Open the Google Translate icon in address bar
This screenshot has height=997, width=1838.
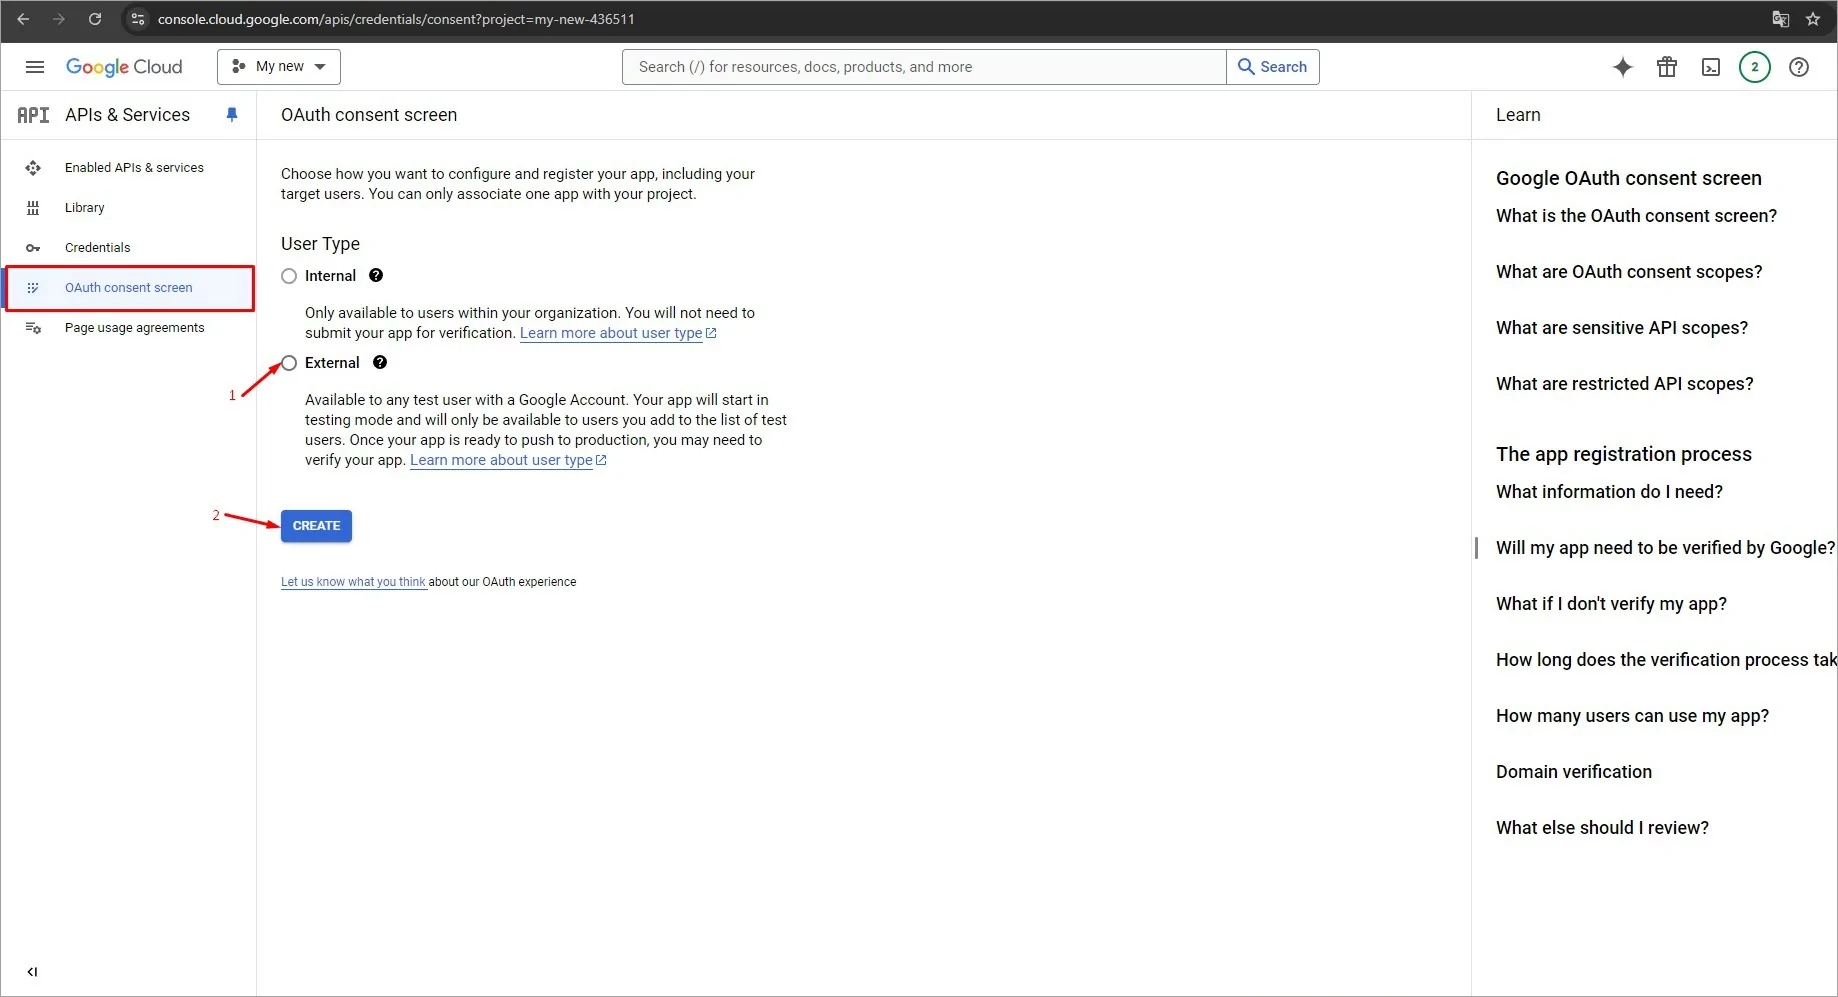(1780, 19)
